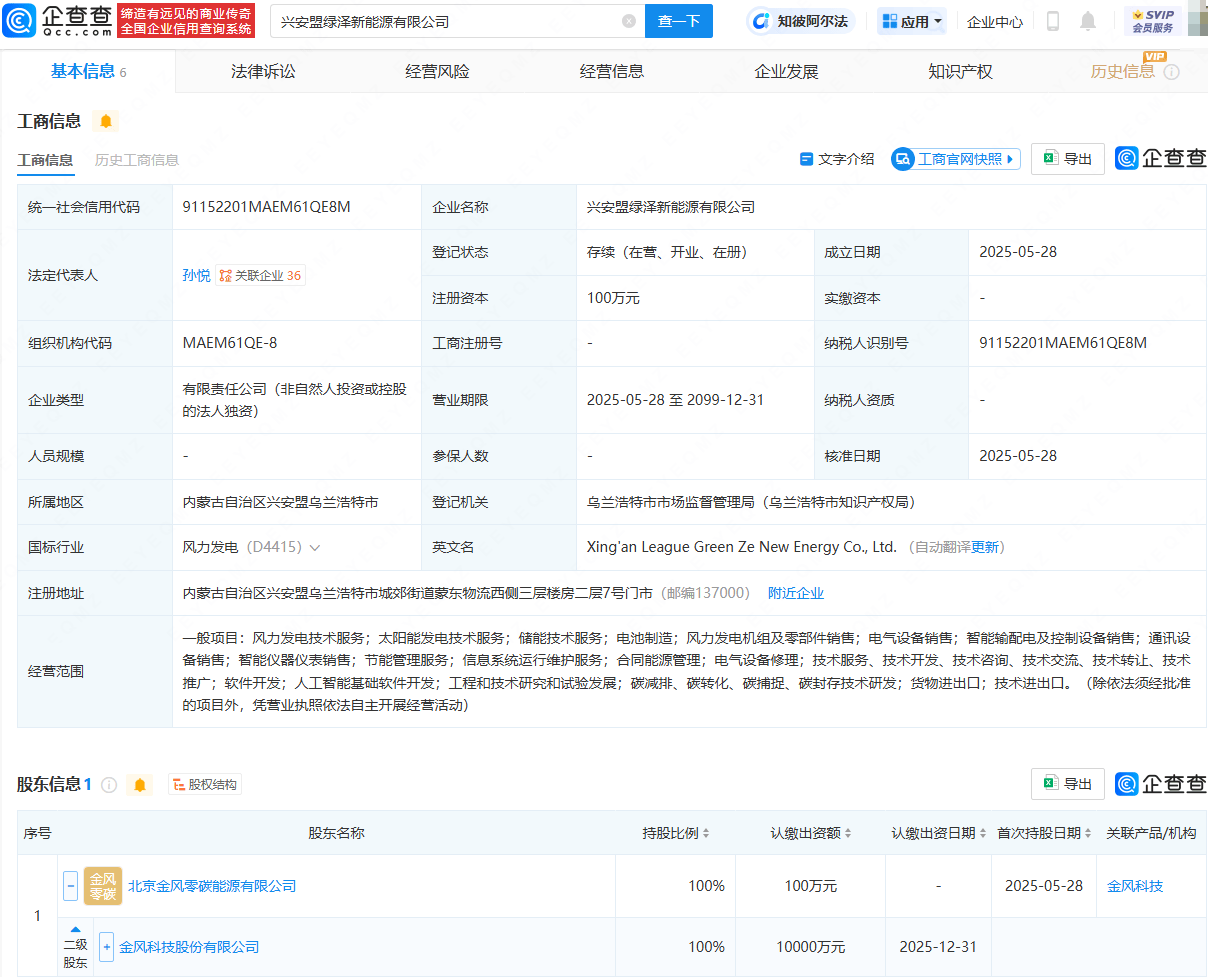Viewport: 1208px width, 977px height.
Task: Click the info icon next to 历史信息
Action: tap(1172, 72)
